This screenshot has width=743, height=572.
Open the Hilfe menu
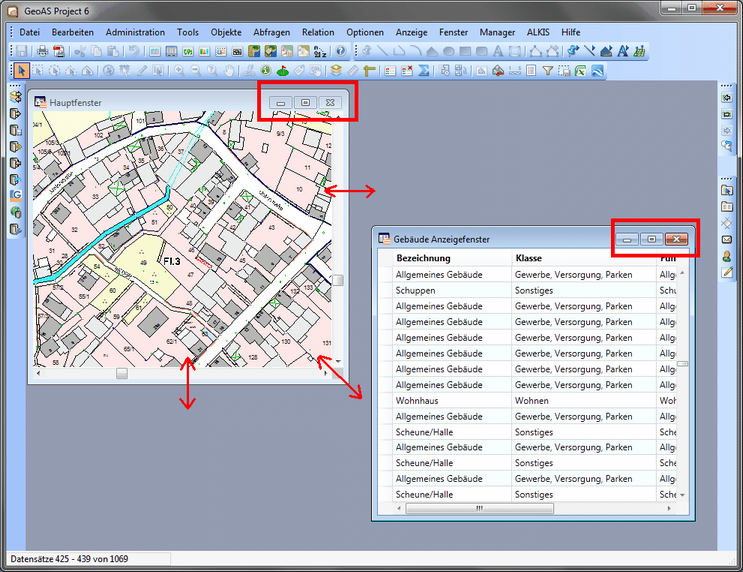(x=571, y=32)
